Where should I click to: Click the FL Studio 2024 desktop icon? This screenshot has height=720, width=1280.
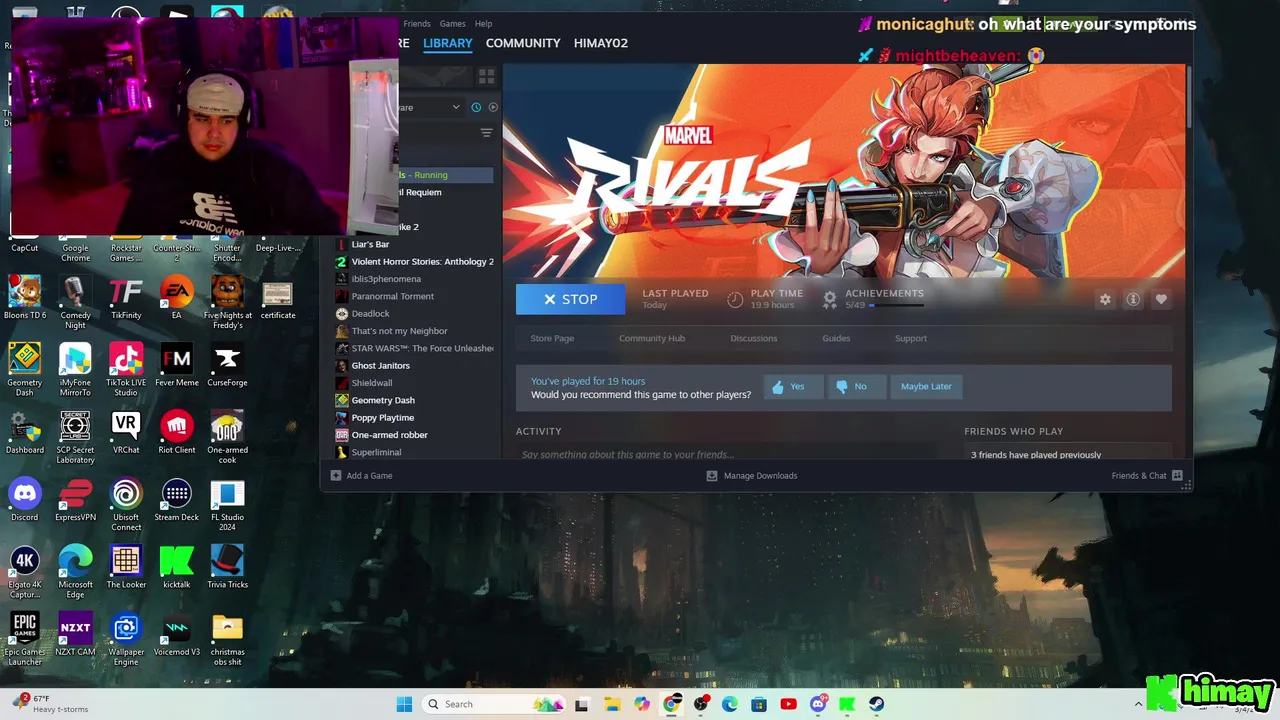coord(227,505)
